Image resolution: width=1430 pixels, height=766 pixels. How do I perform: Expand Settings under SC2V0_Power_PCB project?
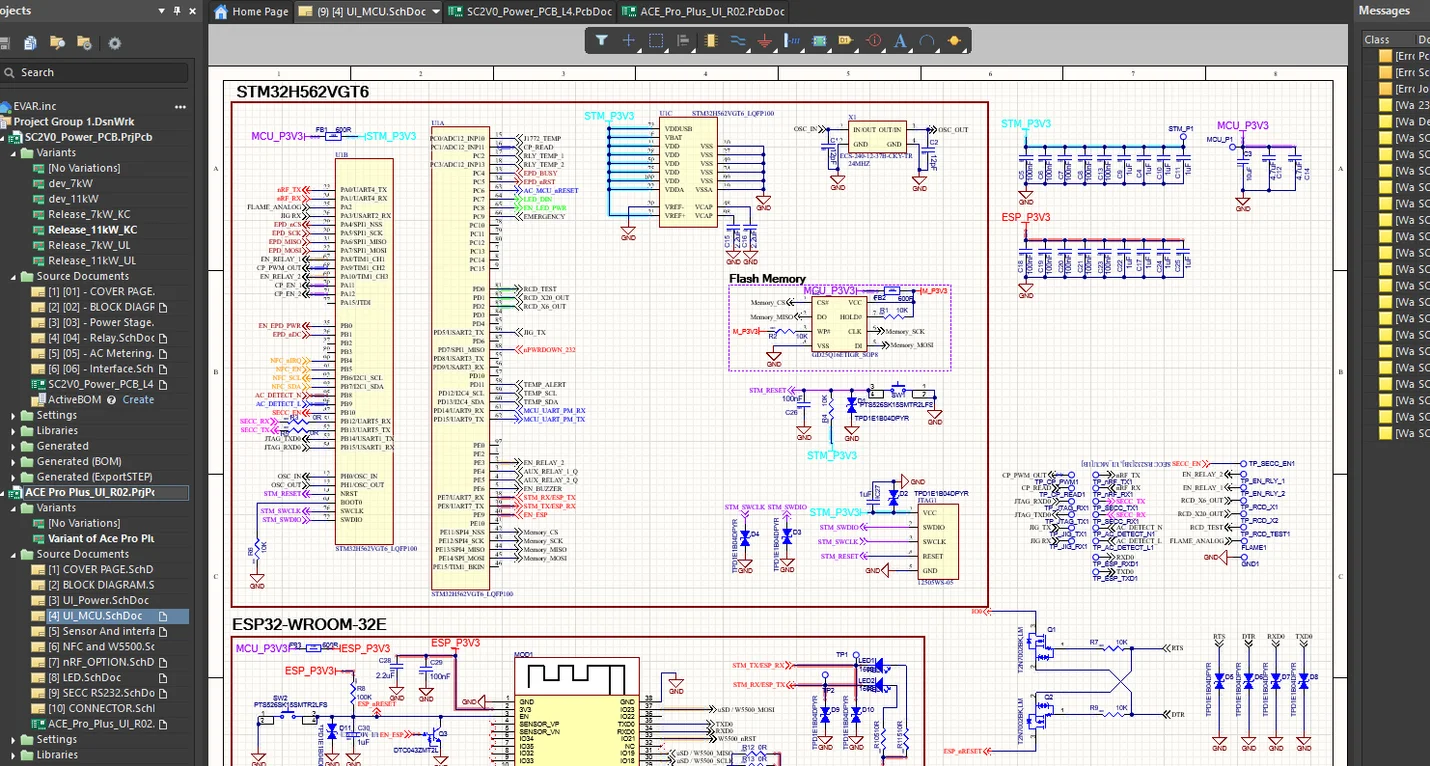tap(14, 415)
